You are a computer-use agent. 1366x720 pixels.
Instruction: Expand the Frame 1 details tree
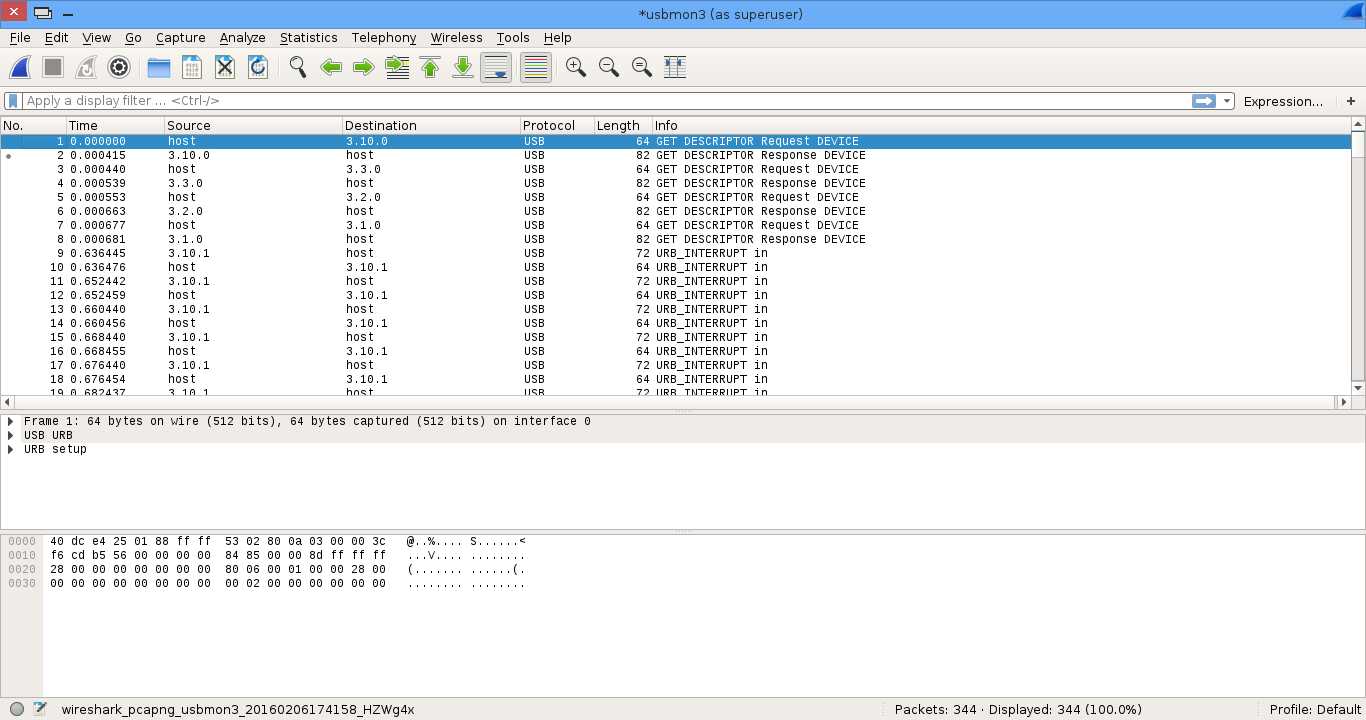point(11,422)
